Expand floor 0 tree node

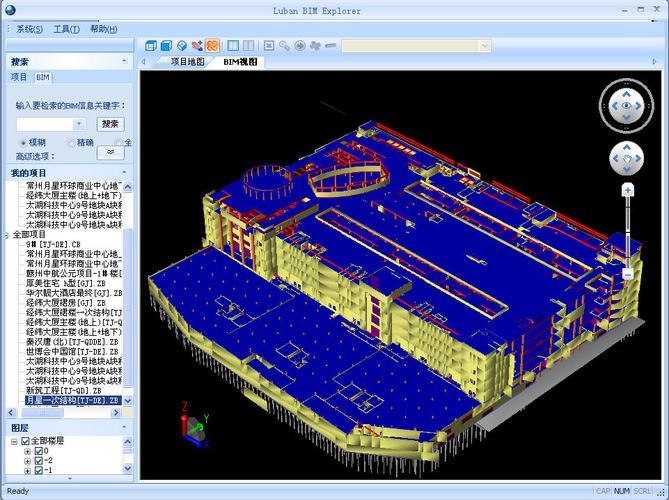click(27, 451)
